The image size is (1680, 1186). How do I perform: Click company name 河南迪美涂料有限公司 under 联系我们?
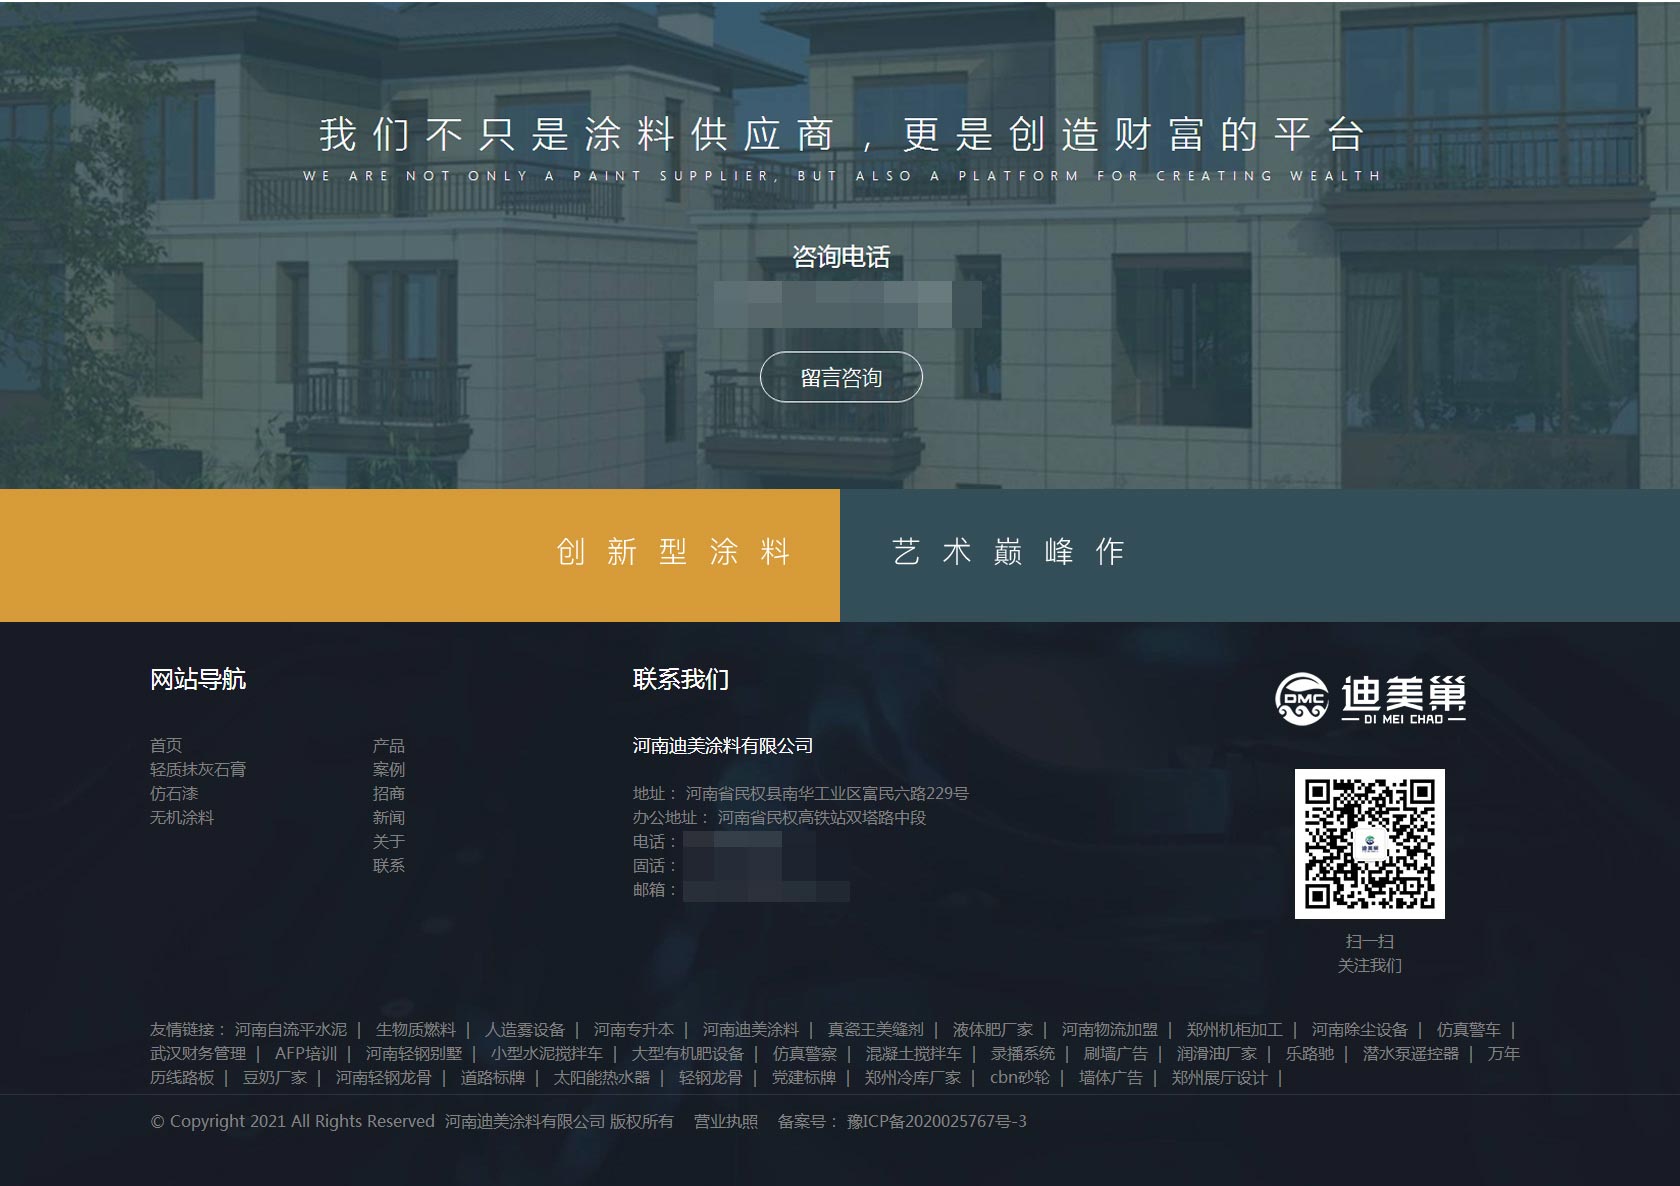click(x=723, y=745)
